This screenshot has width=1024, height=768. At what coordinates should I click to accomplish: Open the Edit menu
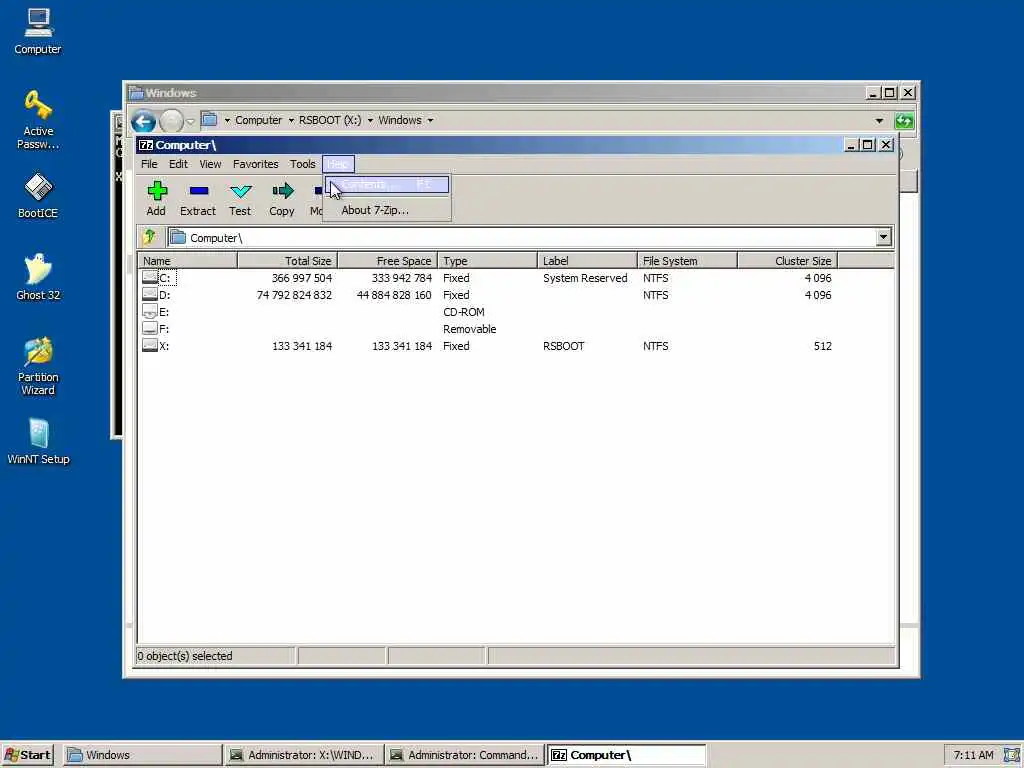178,164
